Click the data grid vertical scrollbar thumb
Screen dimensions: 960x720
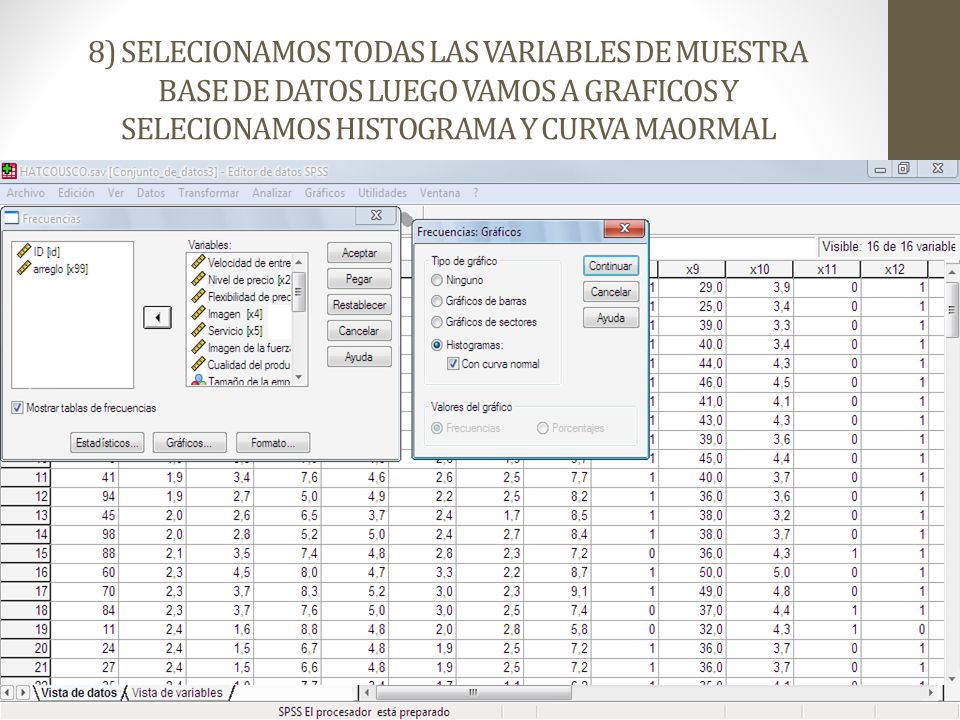pyautogui.click(x=952, y=311)
